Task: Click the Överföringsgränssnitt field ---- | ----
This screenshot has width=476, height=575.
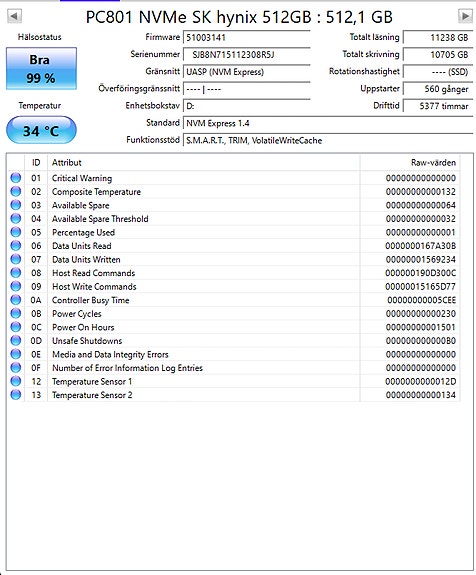Action: [x=246, y=89]
